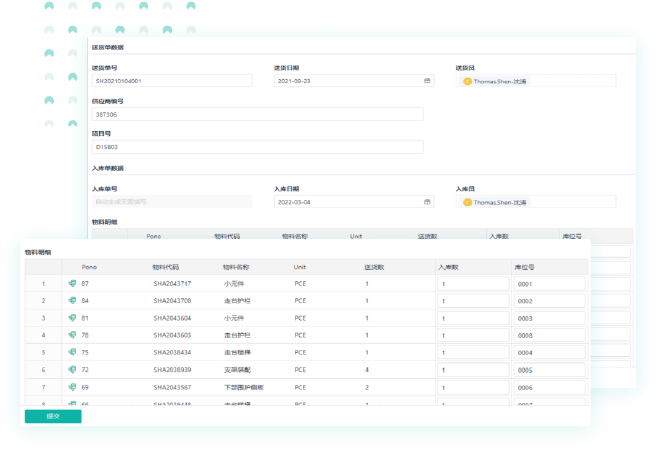The image size is (657, 451).
Task: Focus inbound quantity input for SHA2043567
Action: pos(473,388)
